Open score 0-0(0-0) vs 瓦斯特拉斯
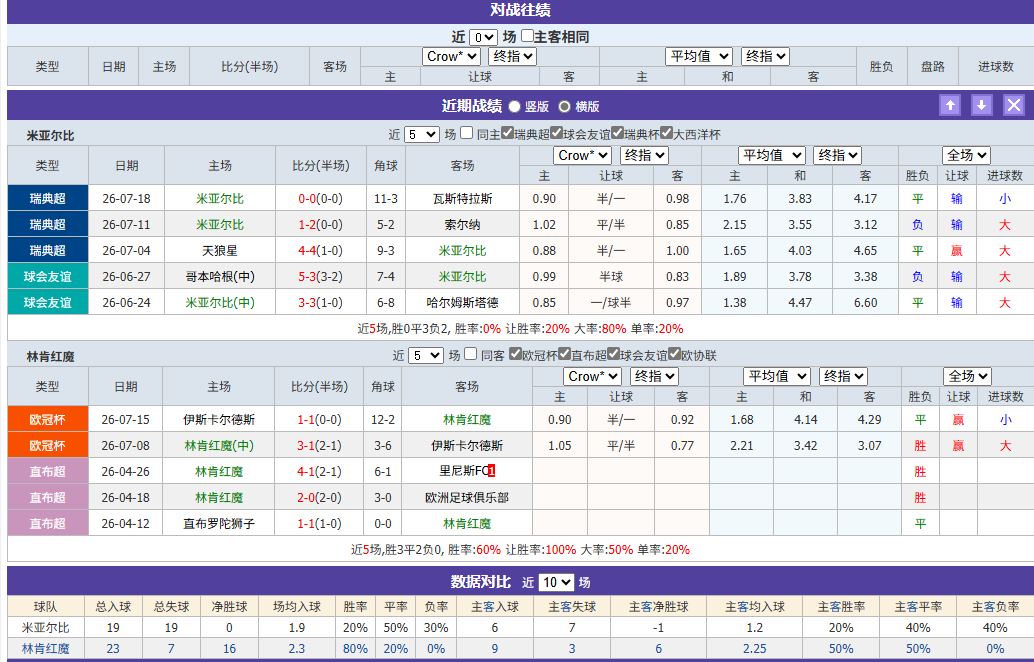The width and height of the screenshot is (1034, 662). pos(320,198)
